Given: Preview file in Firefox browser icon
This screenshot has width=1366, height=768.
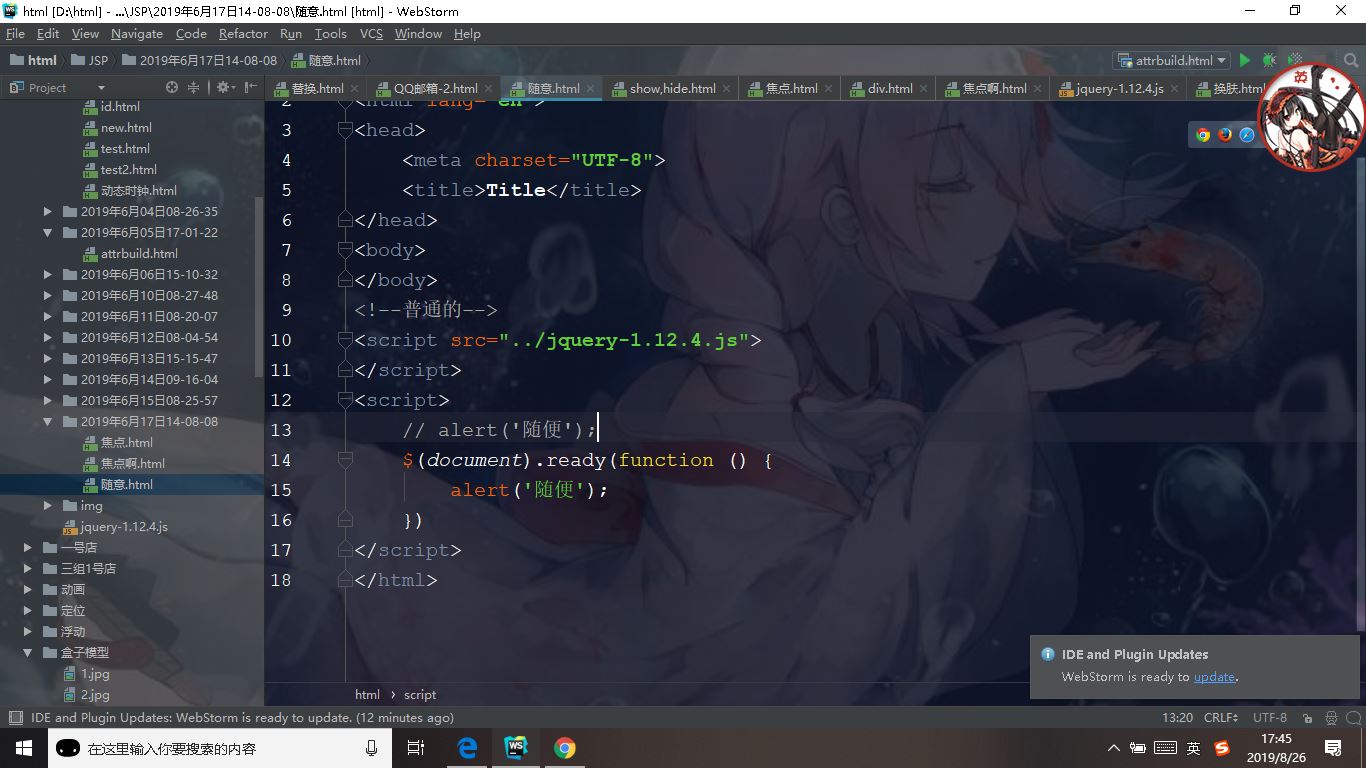Looking at the screenshot, I should click(1225, 135).
